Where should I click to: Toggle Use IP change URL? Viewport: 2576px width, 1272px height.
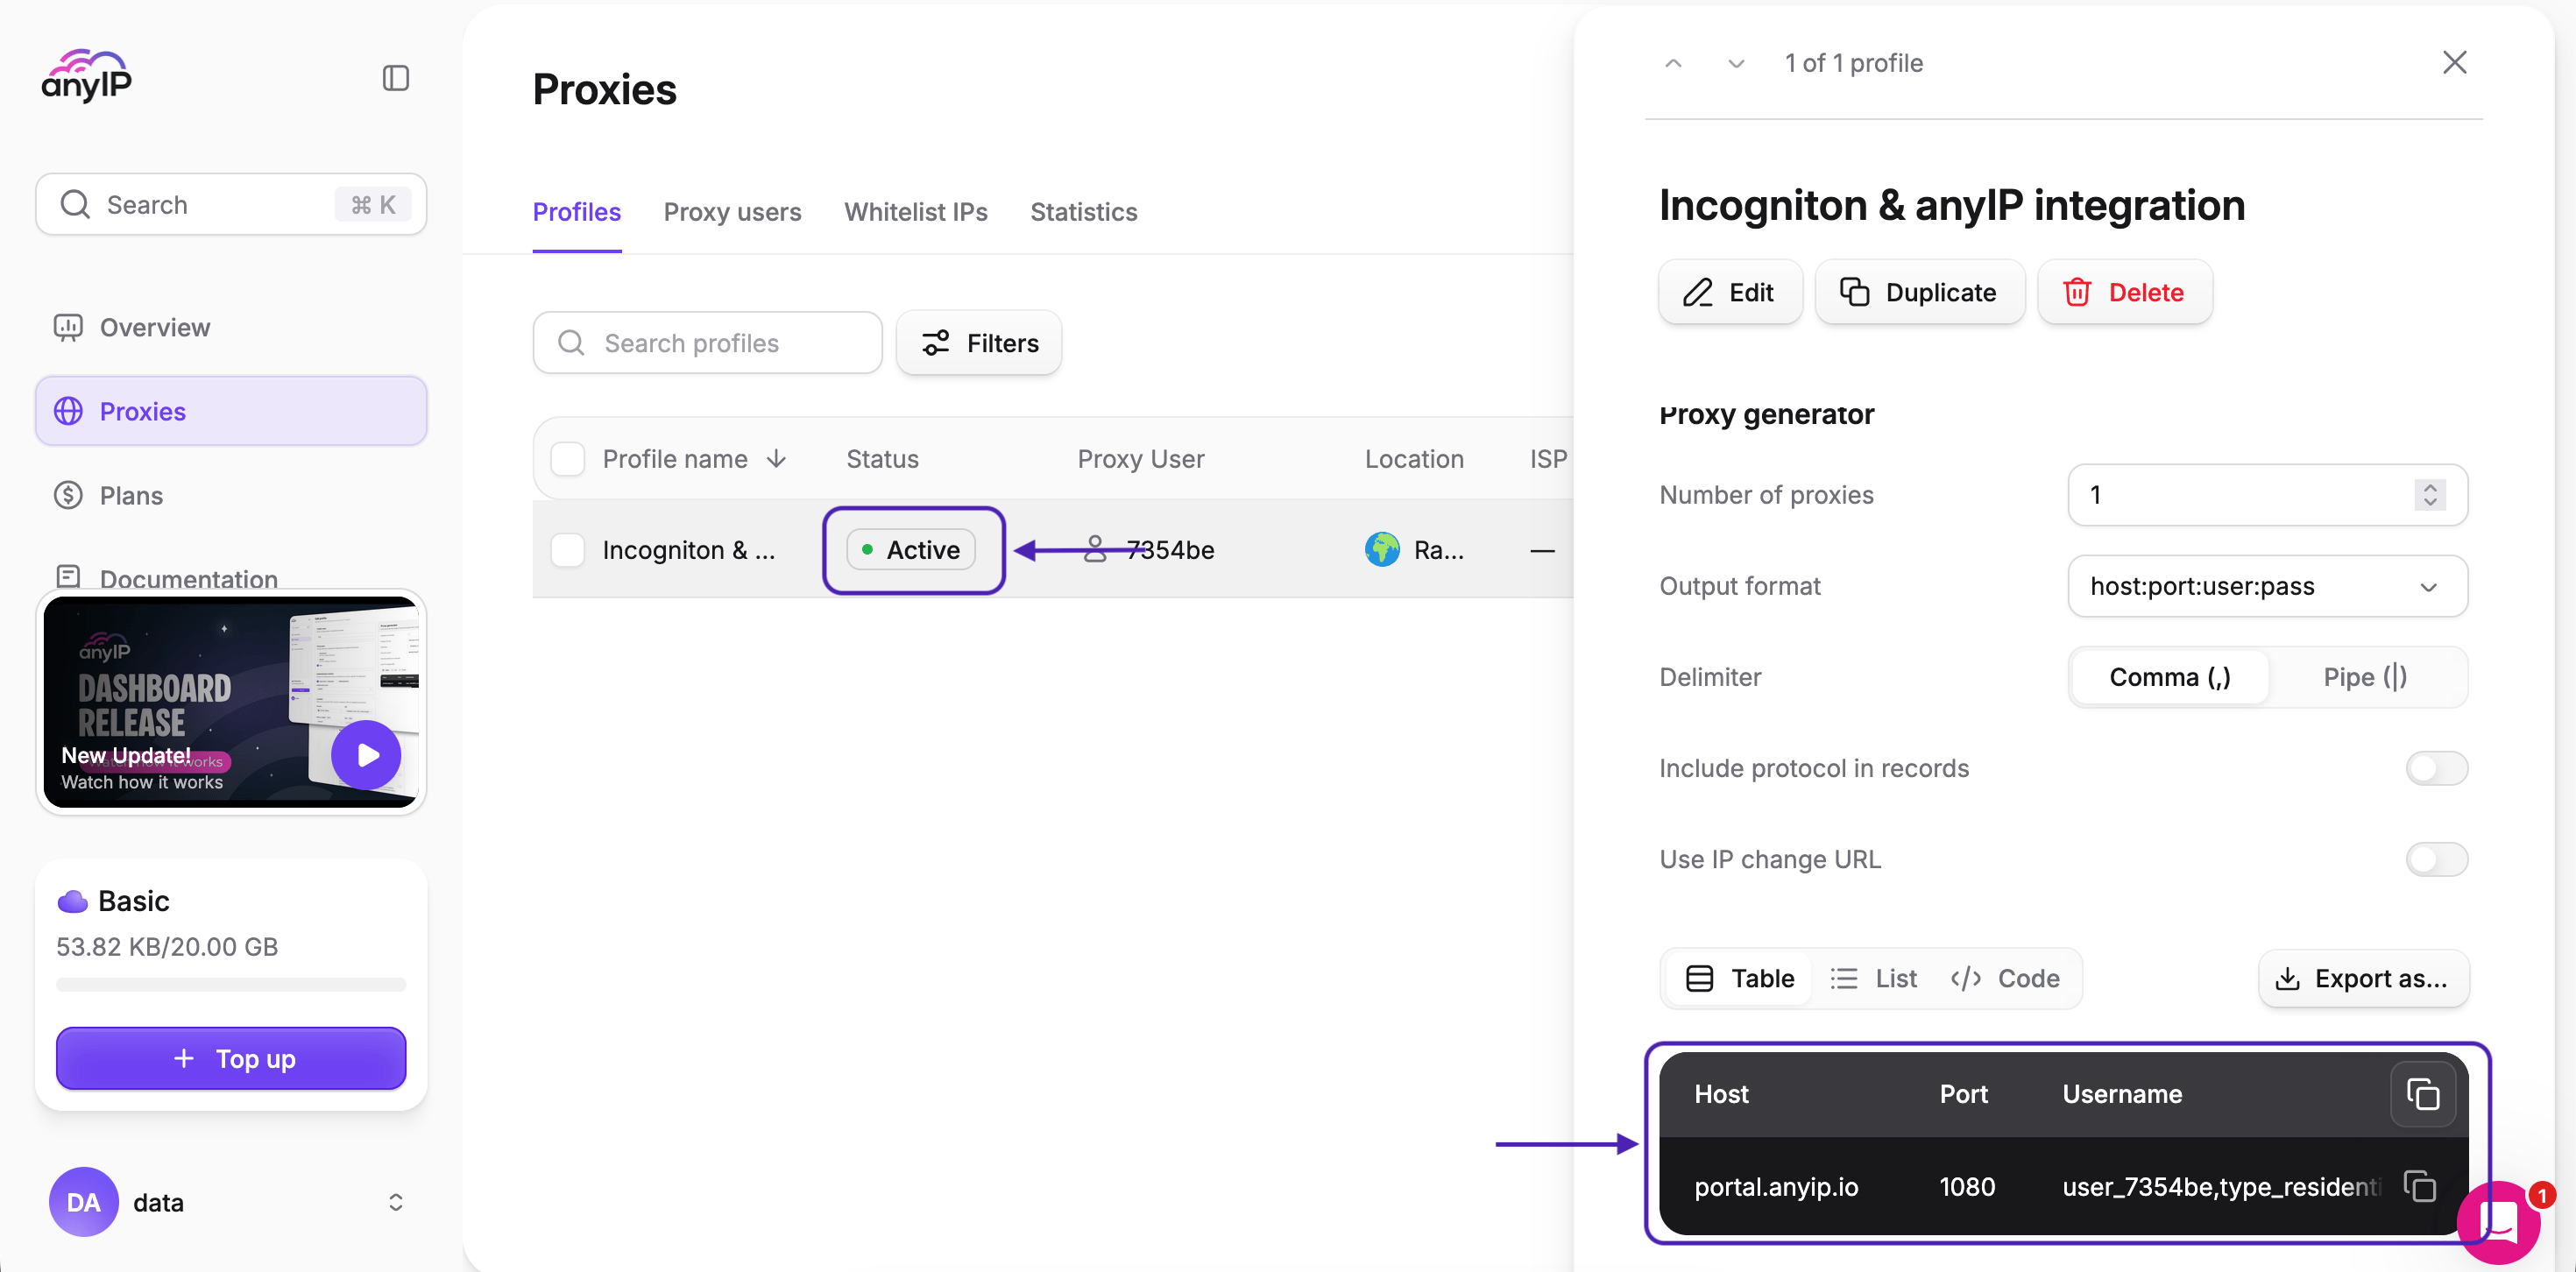coord(2436,859)
